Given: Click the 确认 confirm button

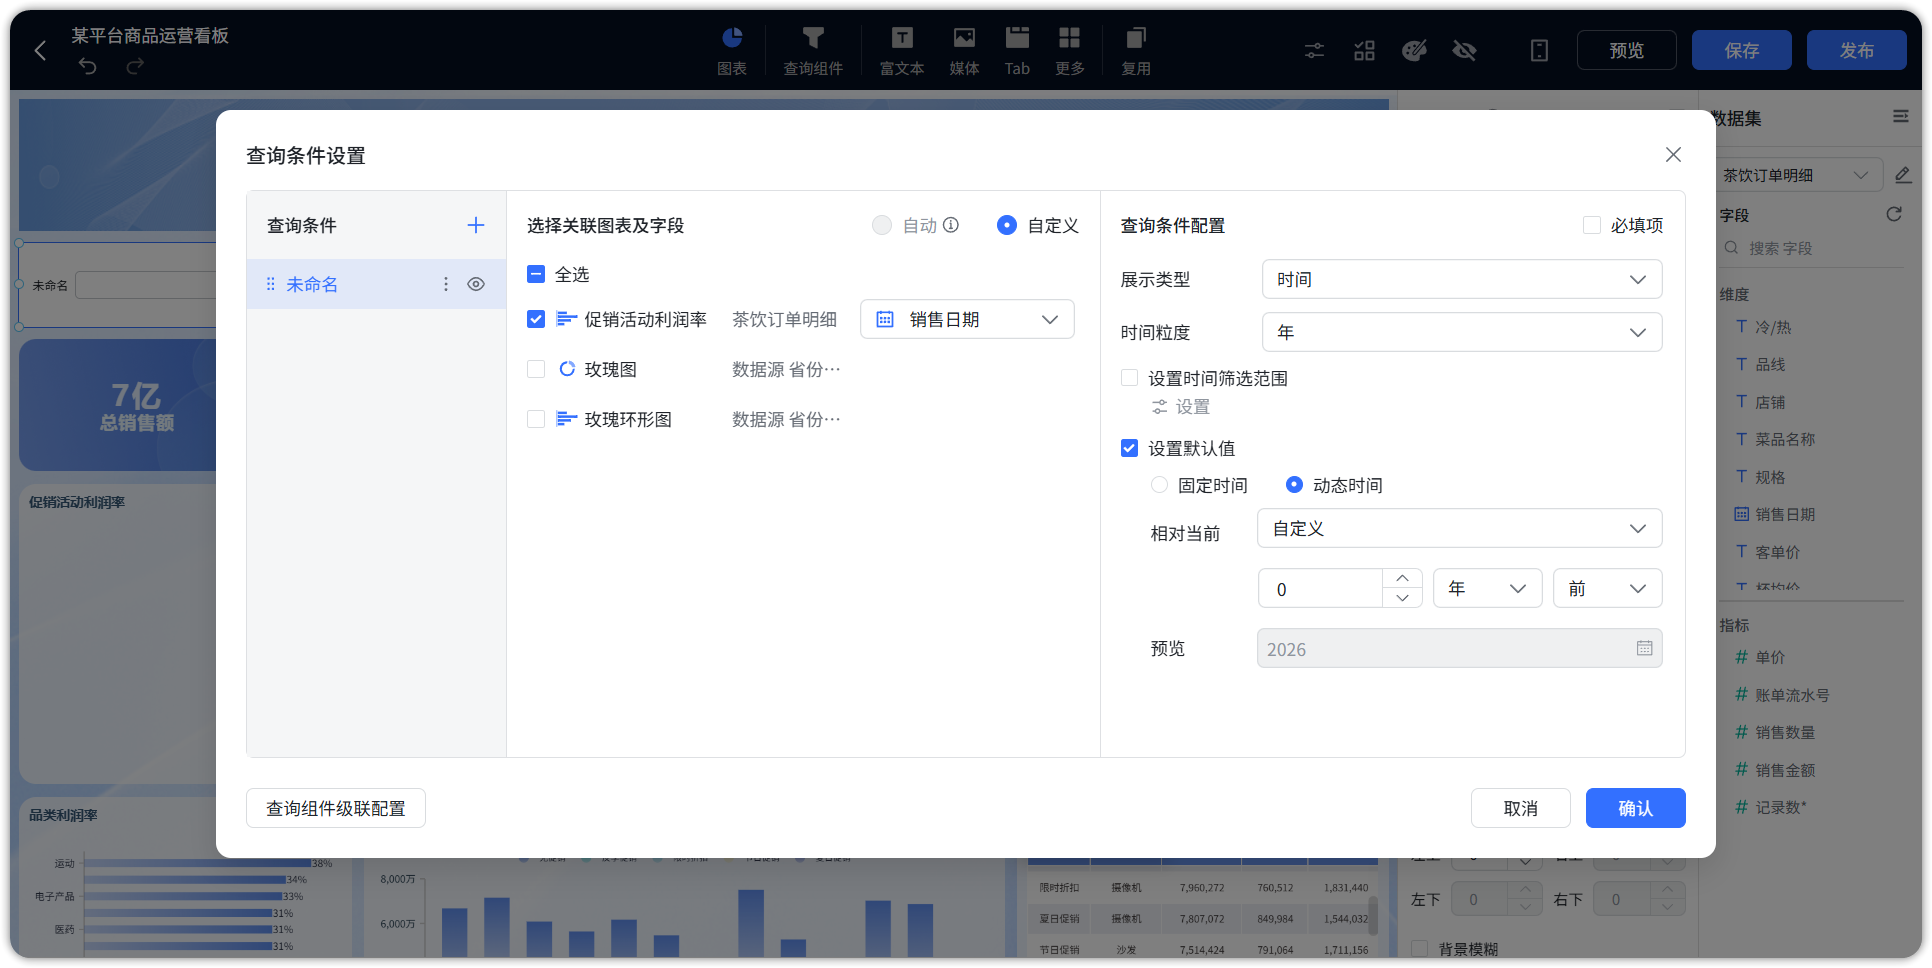Looking at the screenshot, I should point(1635,808).
